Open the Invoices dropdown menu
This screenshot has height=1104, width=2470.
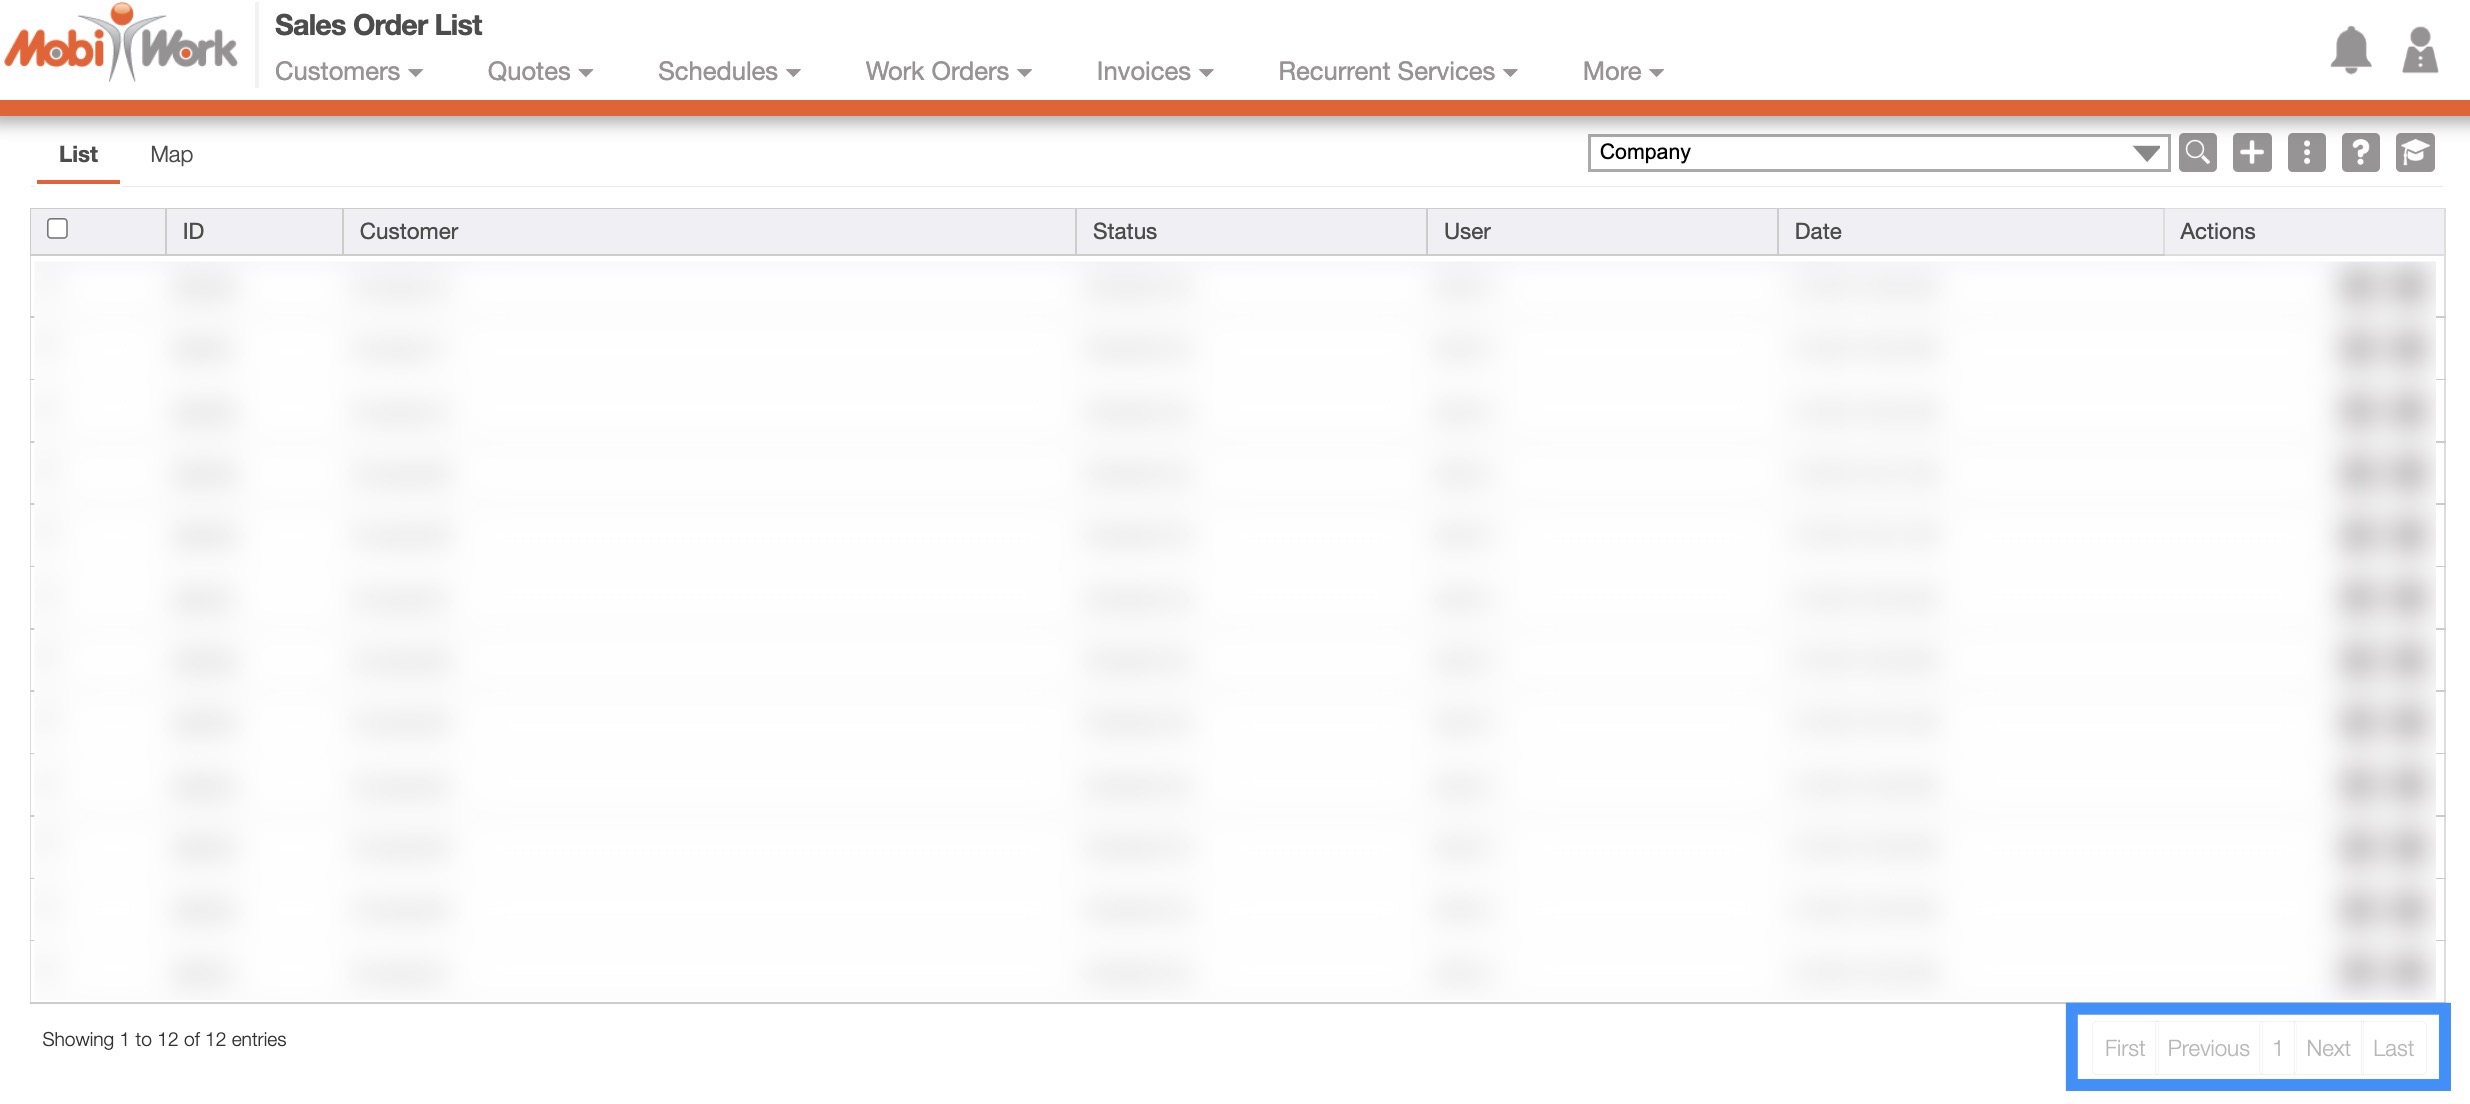[x=1154, y=72]
